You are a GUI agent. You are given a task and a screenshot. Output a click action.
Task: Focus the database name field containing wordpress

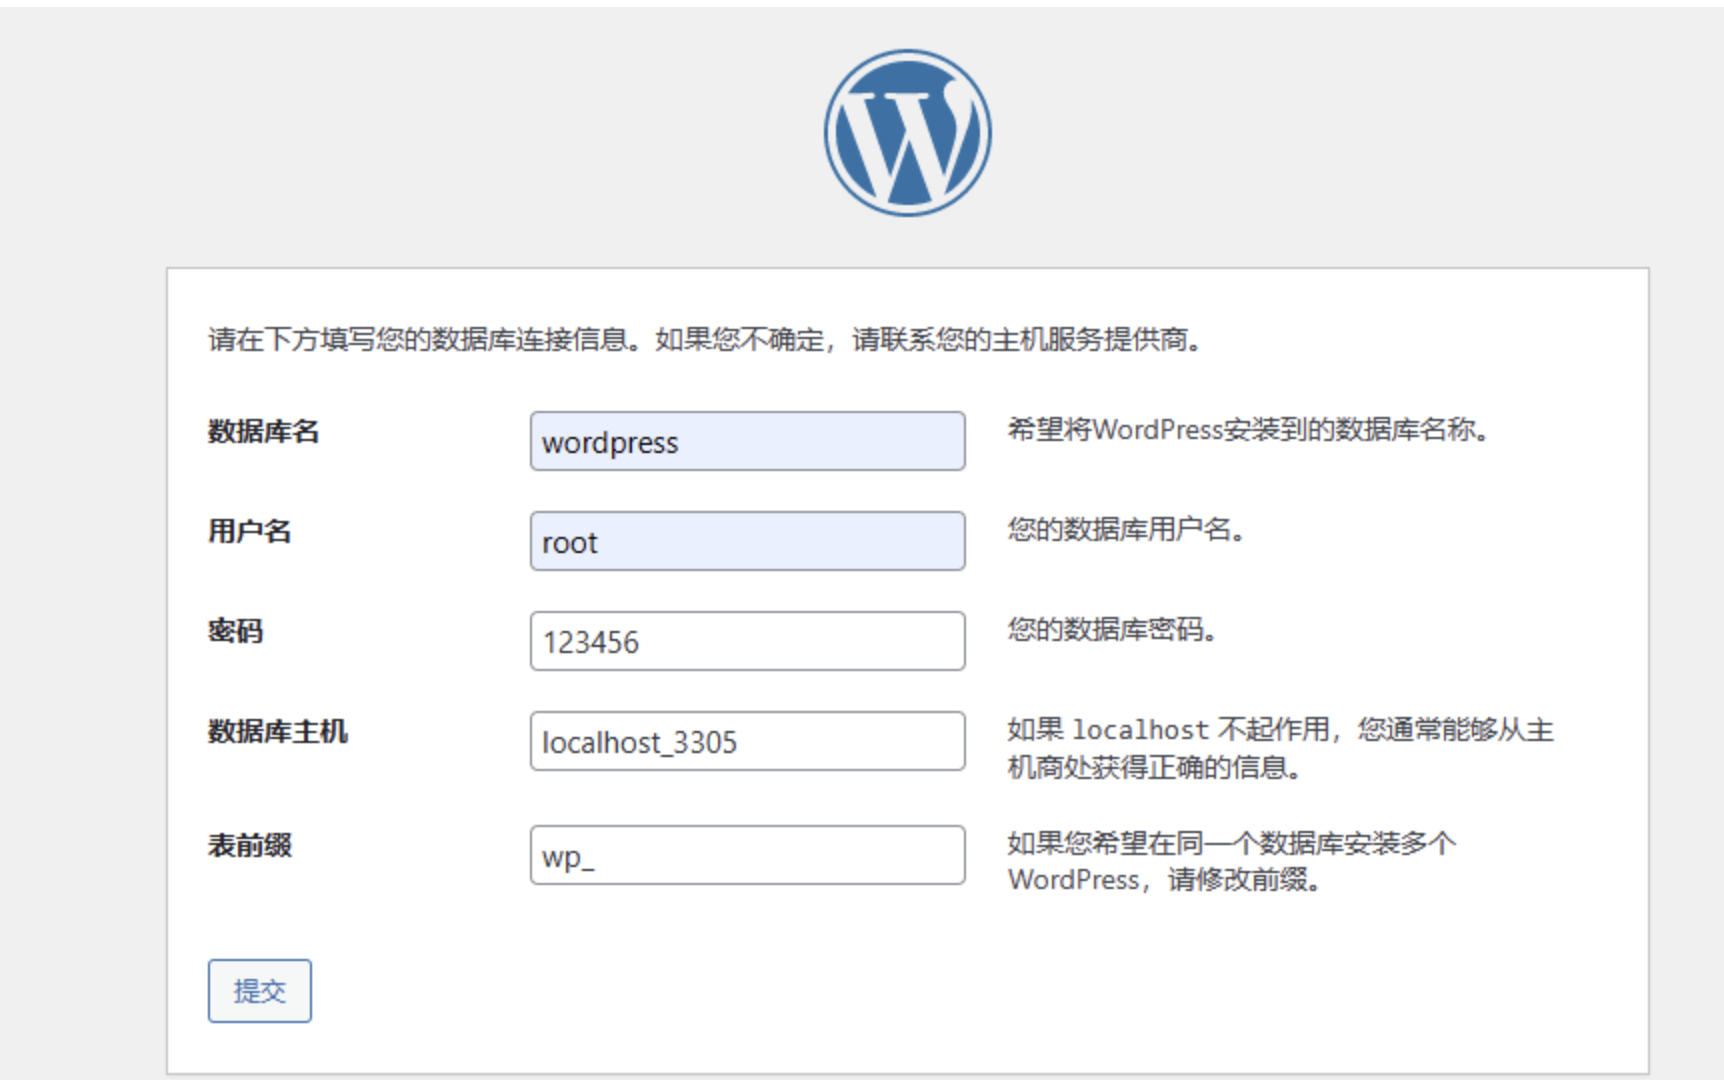pos(748,441)
